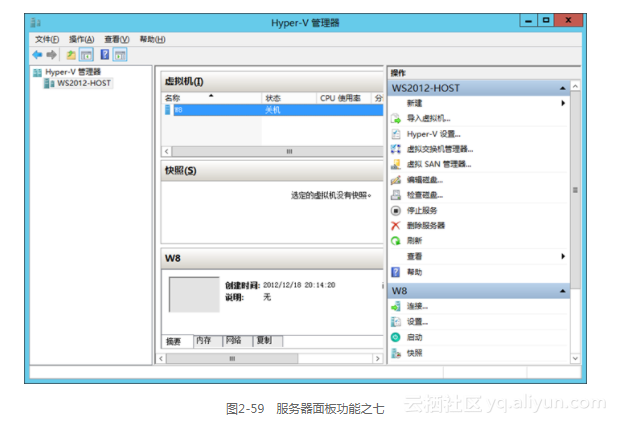This screenshot has width=617, height=424.
Task: Expand the 新建 submenu arrow
Action: 563,103
